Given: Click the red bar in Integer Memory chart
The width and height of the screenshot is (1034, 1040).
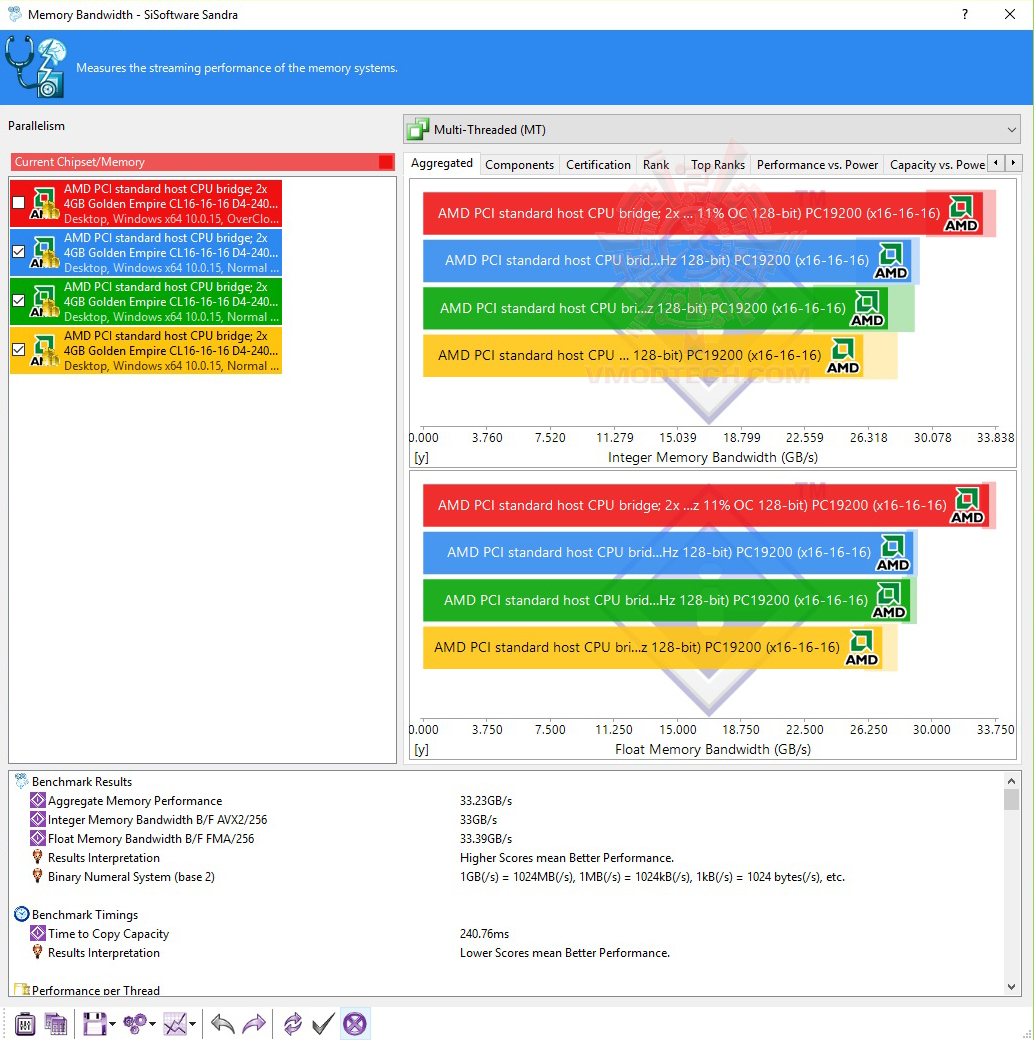Looking at the screenshot, I should 702,214.
